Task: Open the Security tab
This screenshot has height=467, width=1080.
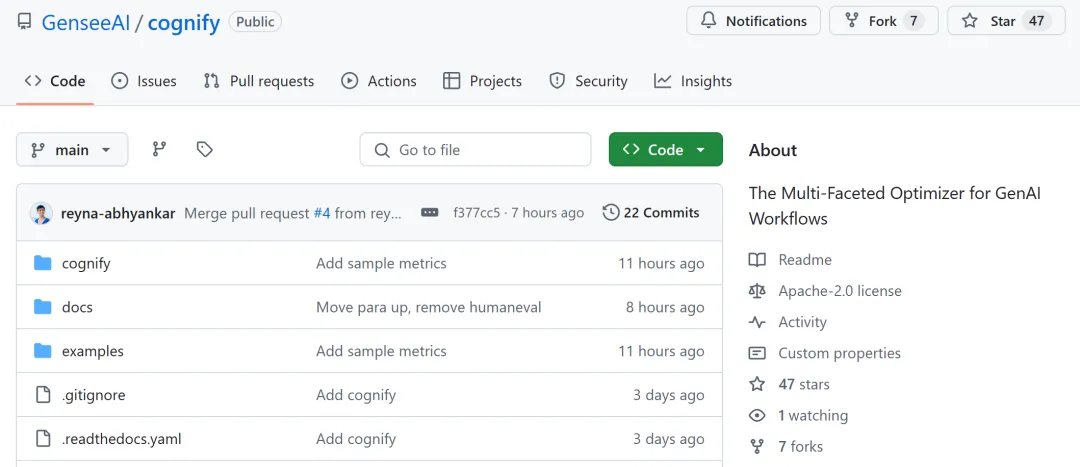Action: click(x=588, y=81)
